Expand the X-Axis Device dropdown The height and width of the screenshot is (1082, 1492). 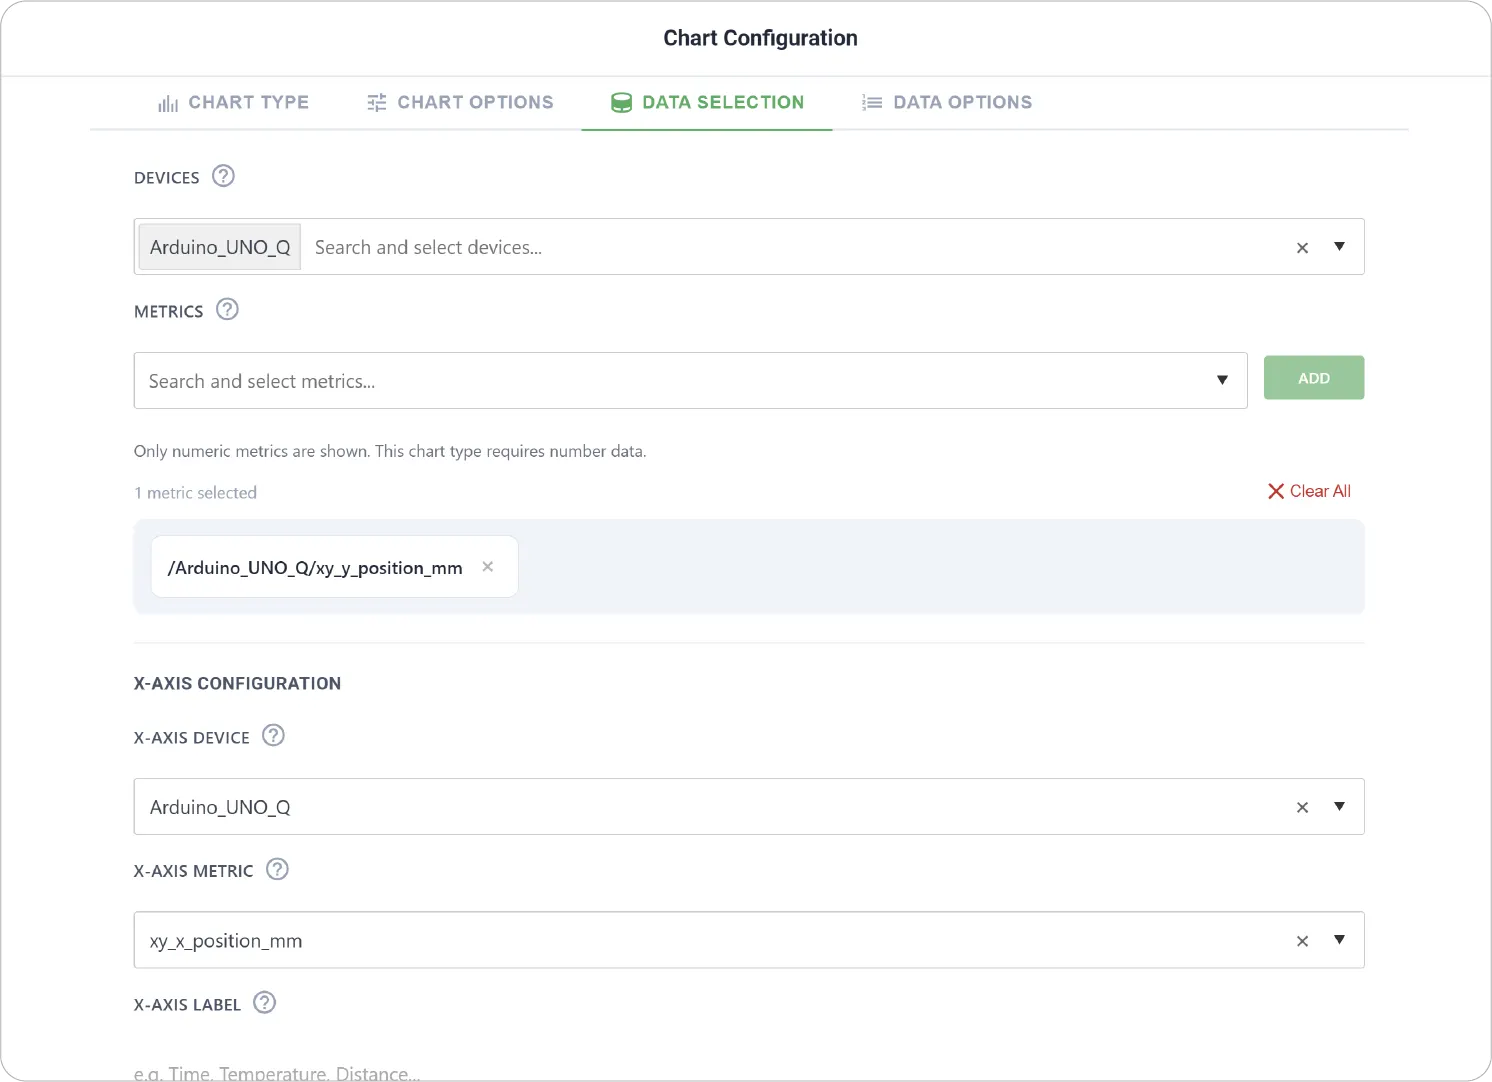coord(1339,806)
